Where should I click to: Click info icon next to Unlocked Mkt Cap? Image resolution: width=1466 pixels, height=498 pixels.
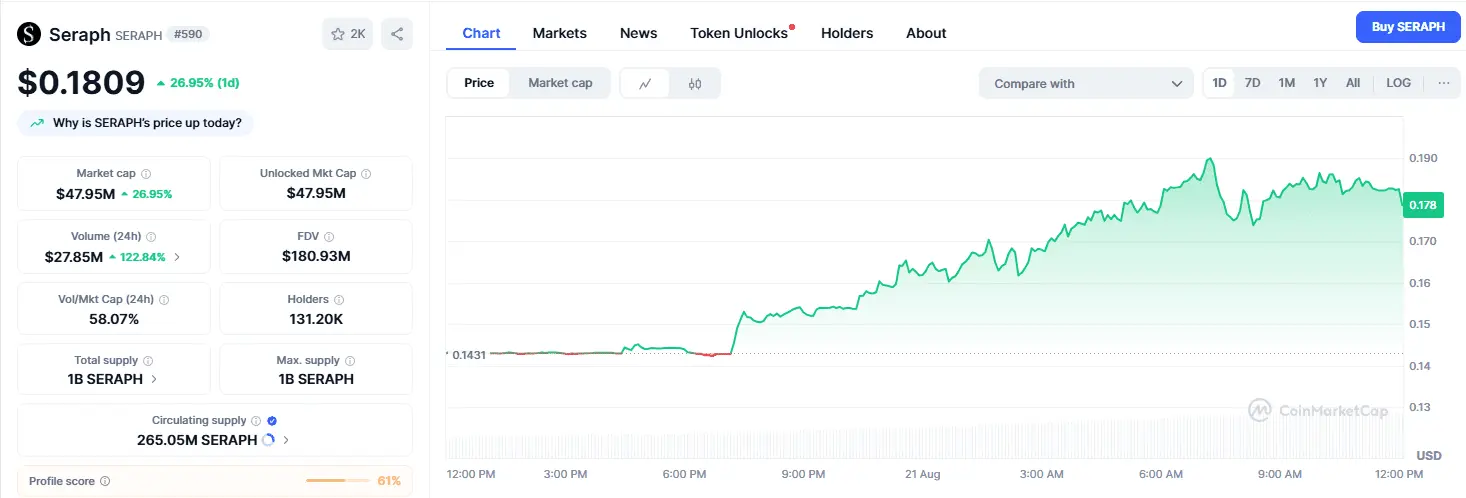(366, 174)
